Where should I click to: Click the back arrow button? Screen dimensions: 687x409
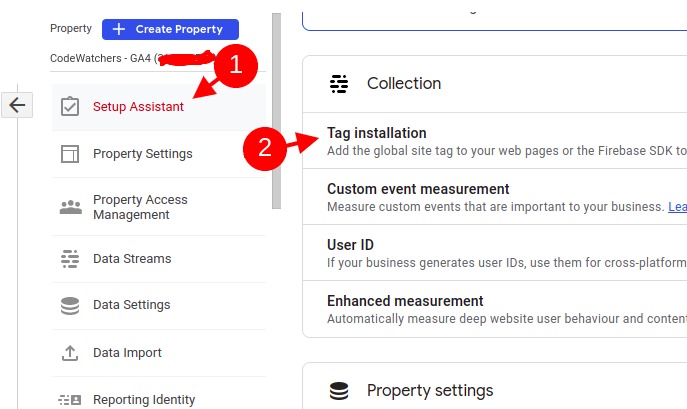point(17,105)
